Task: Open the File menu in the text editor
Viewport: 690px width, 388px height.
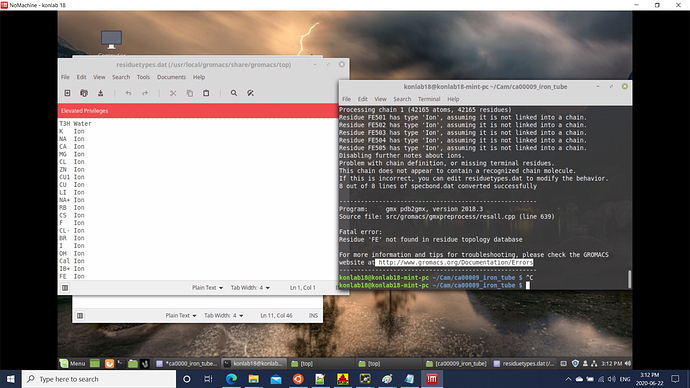Action: click(65, 77)
